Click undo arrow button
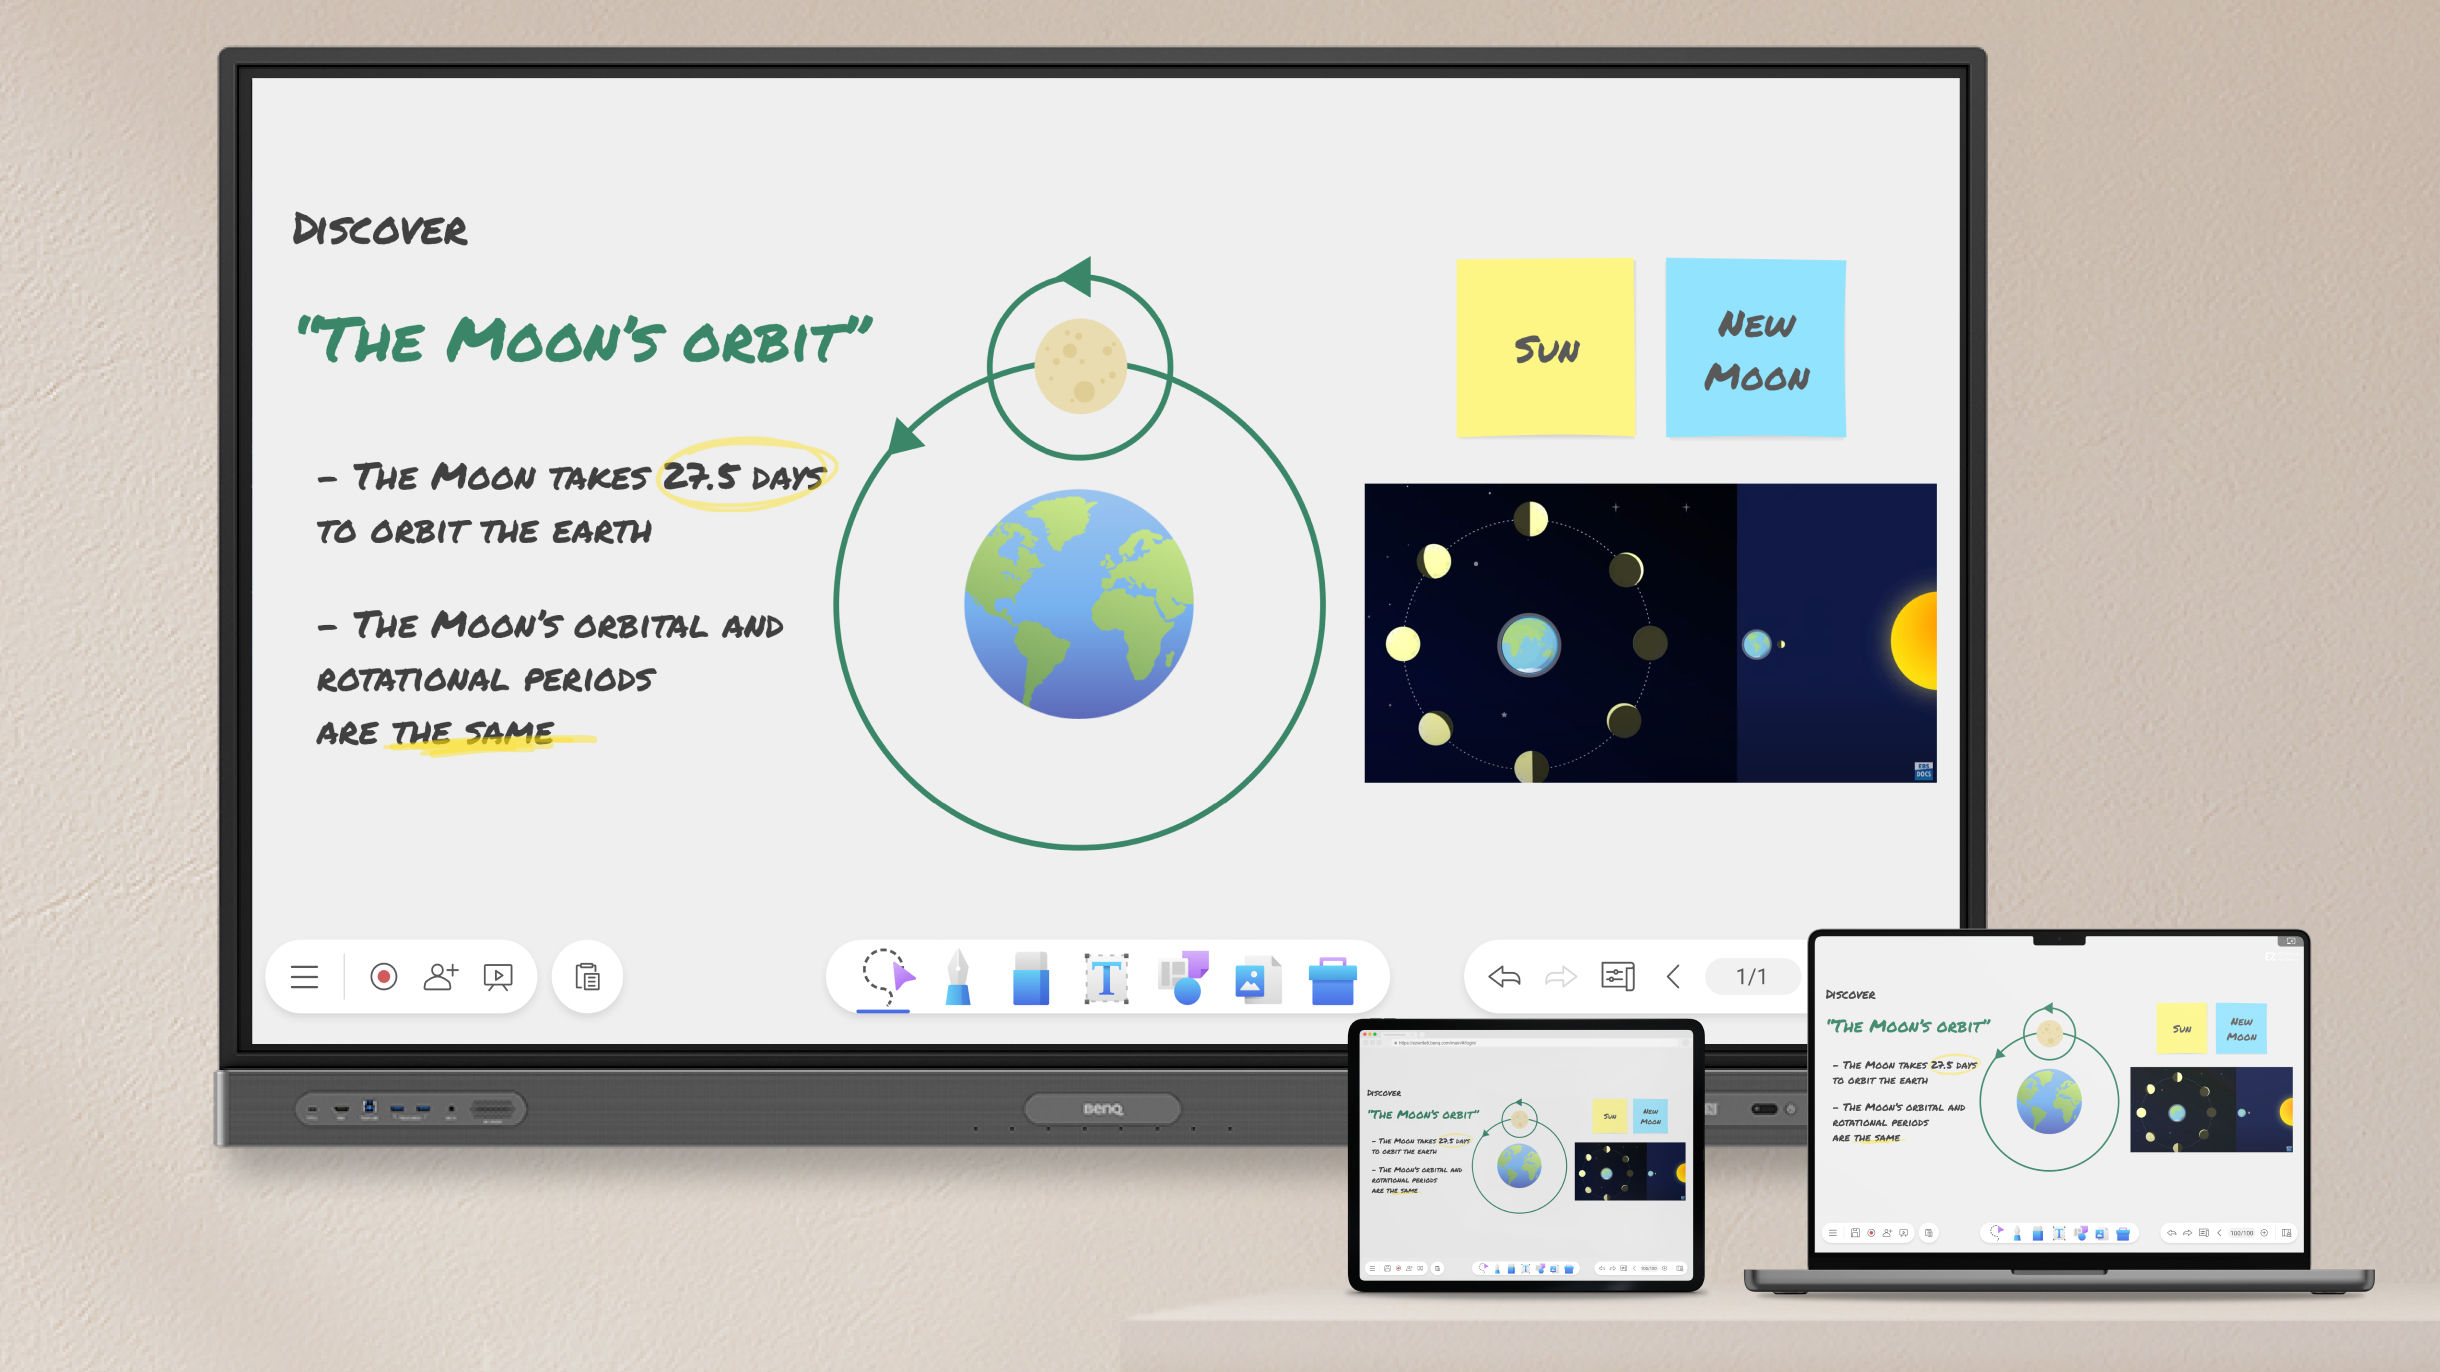This screenshot has height=1372, width=2440. [1505, 977]
